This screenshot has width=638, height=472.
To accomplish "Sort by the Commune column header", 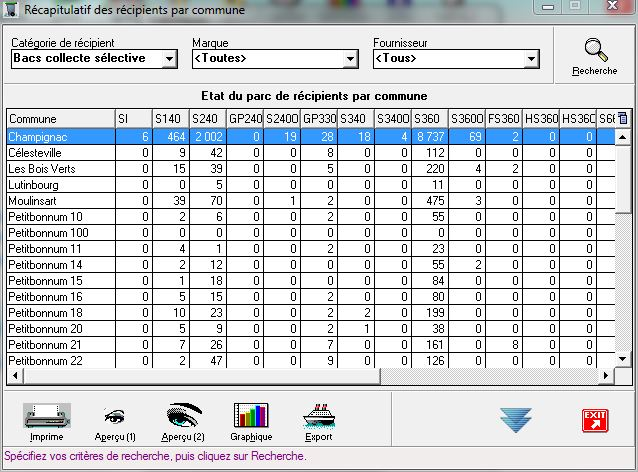I will (58, 119).
